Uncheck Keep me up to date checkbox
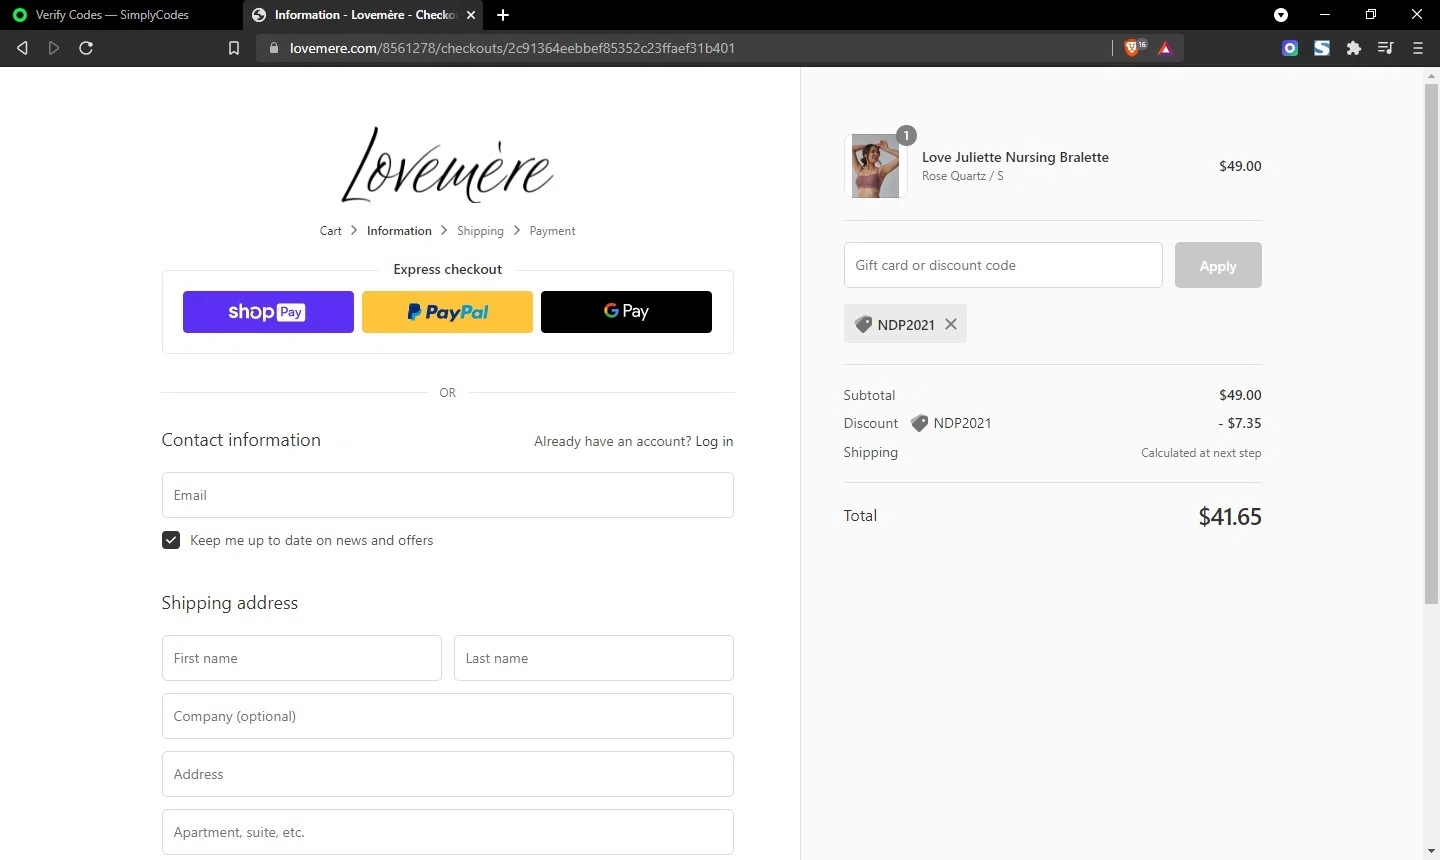This screenshot has height=860, width=1440. (x=171, y=540)
